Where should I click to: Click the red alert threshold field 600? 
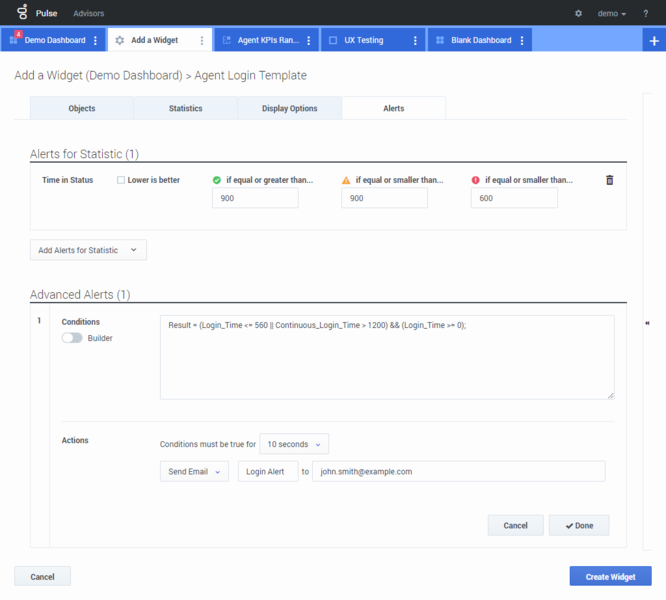tap(514, 198)
